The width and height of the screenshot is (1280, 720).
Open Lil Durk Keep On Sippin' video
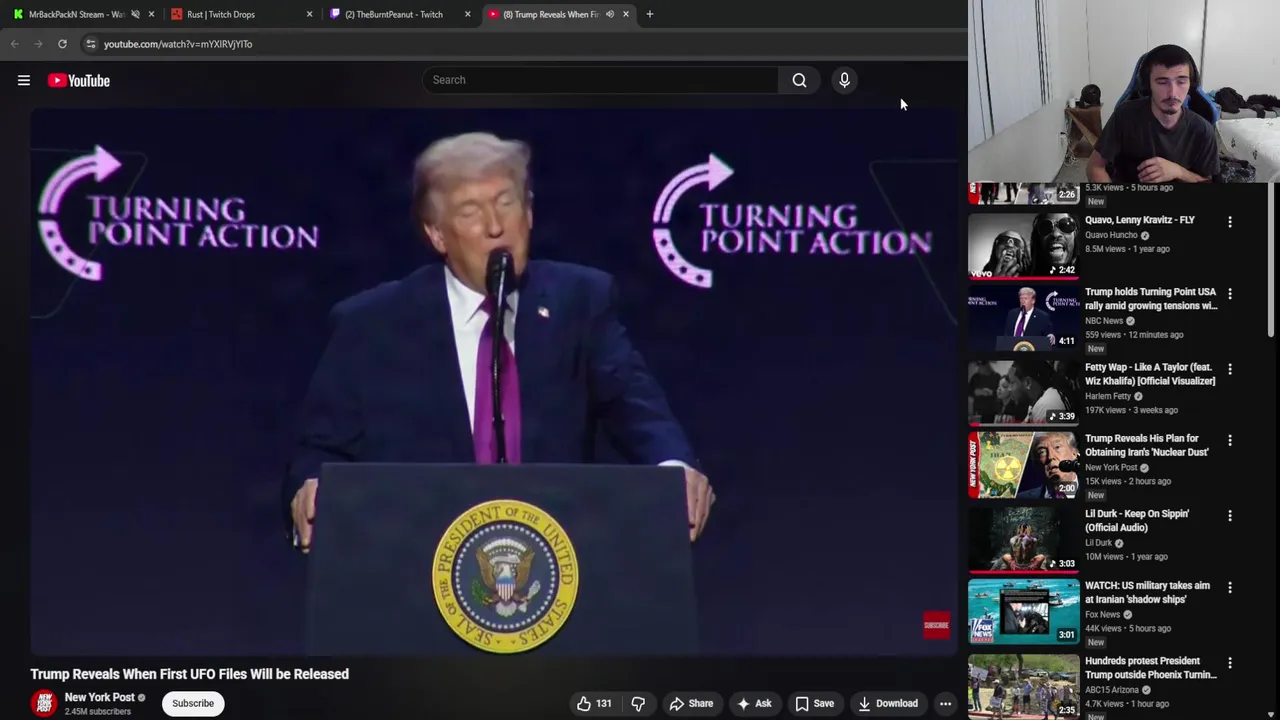(1137, 520)
